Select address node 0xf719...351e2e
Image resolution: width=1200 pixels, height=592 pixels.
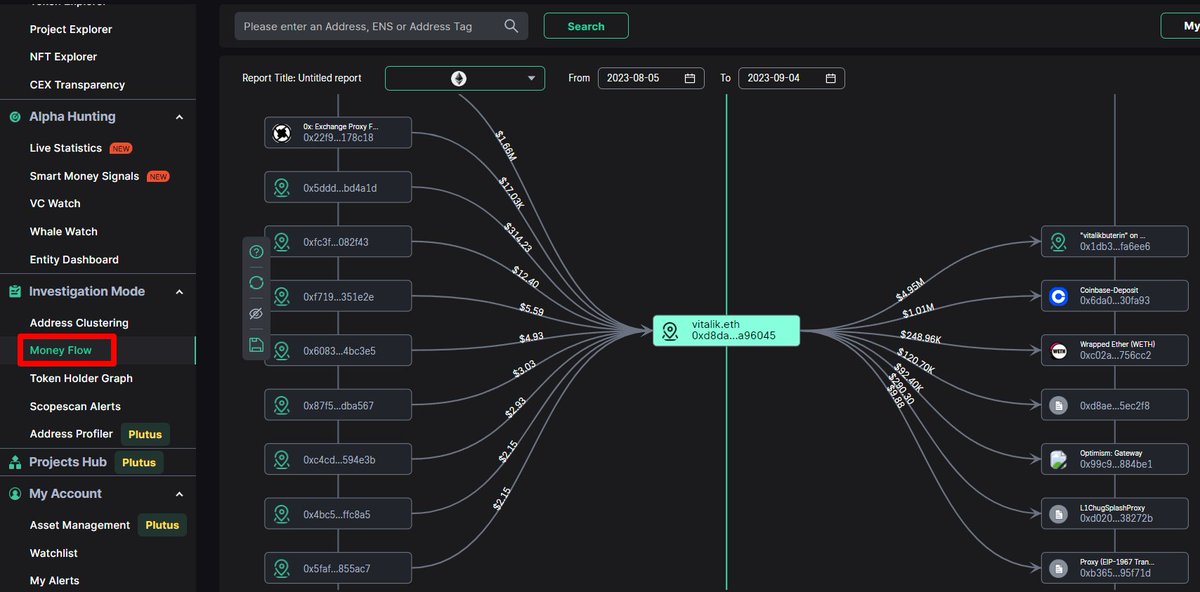(338, 297)
